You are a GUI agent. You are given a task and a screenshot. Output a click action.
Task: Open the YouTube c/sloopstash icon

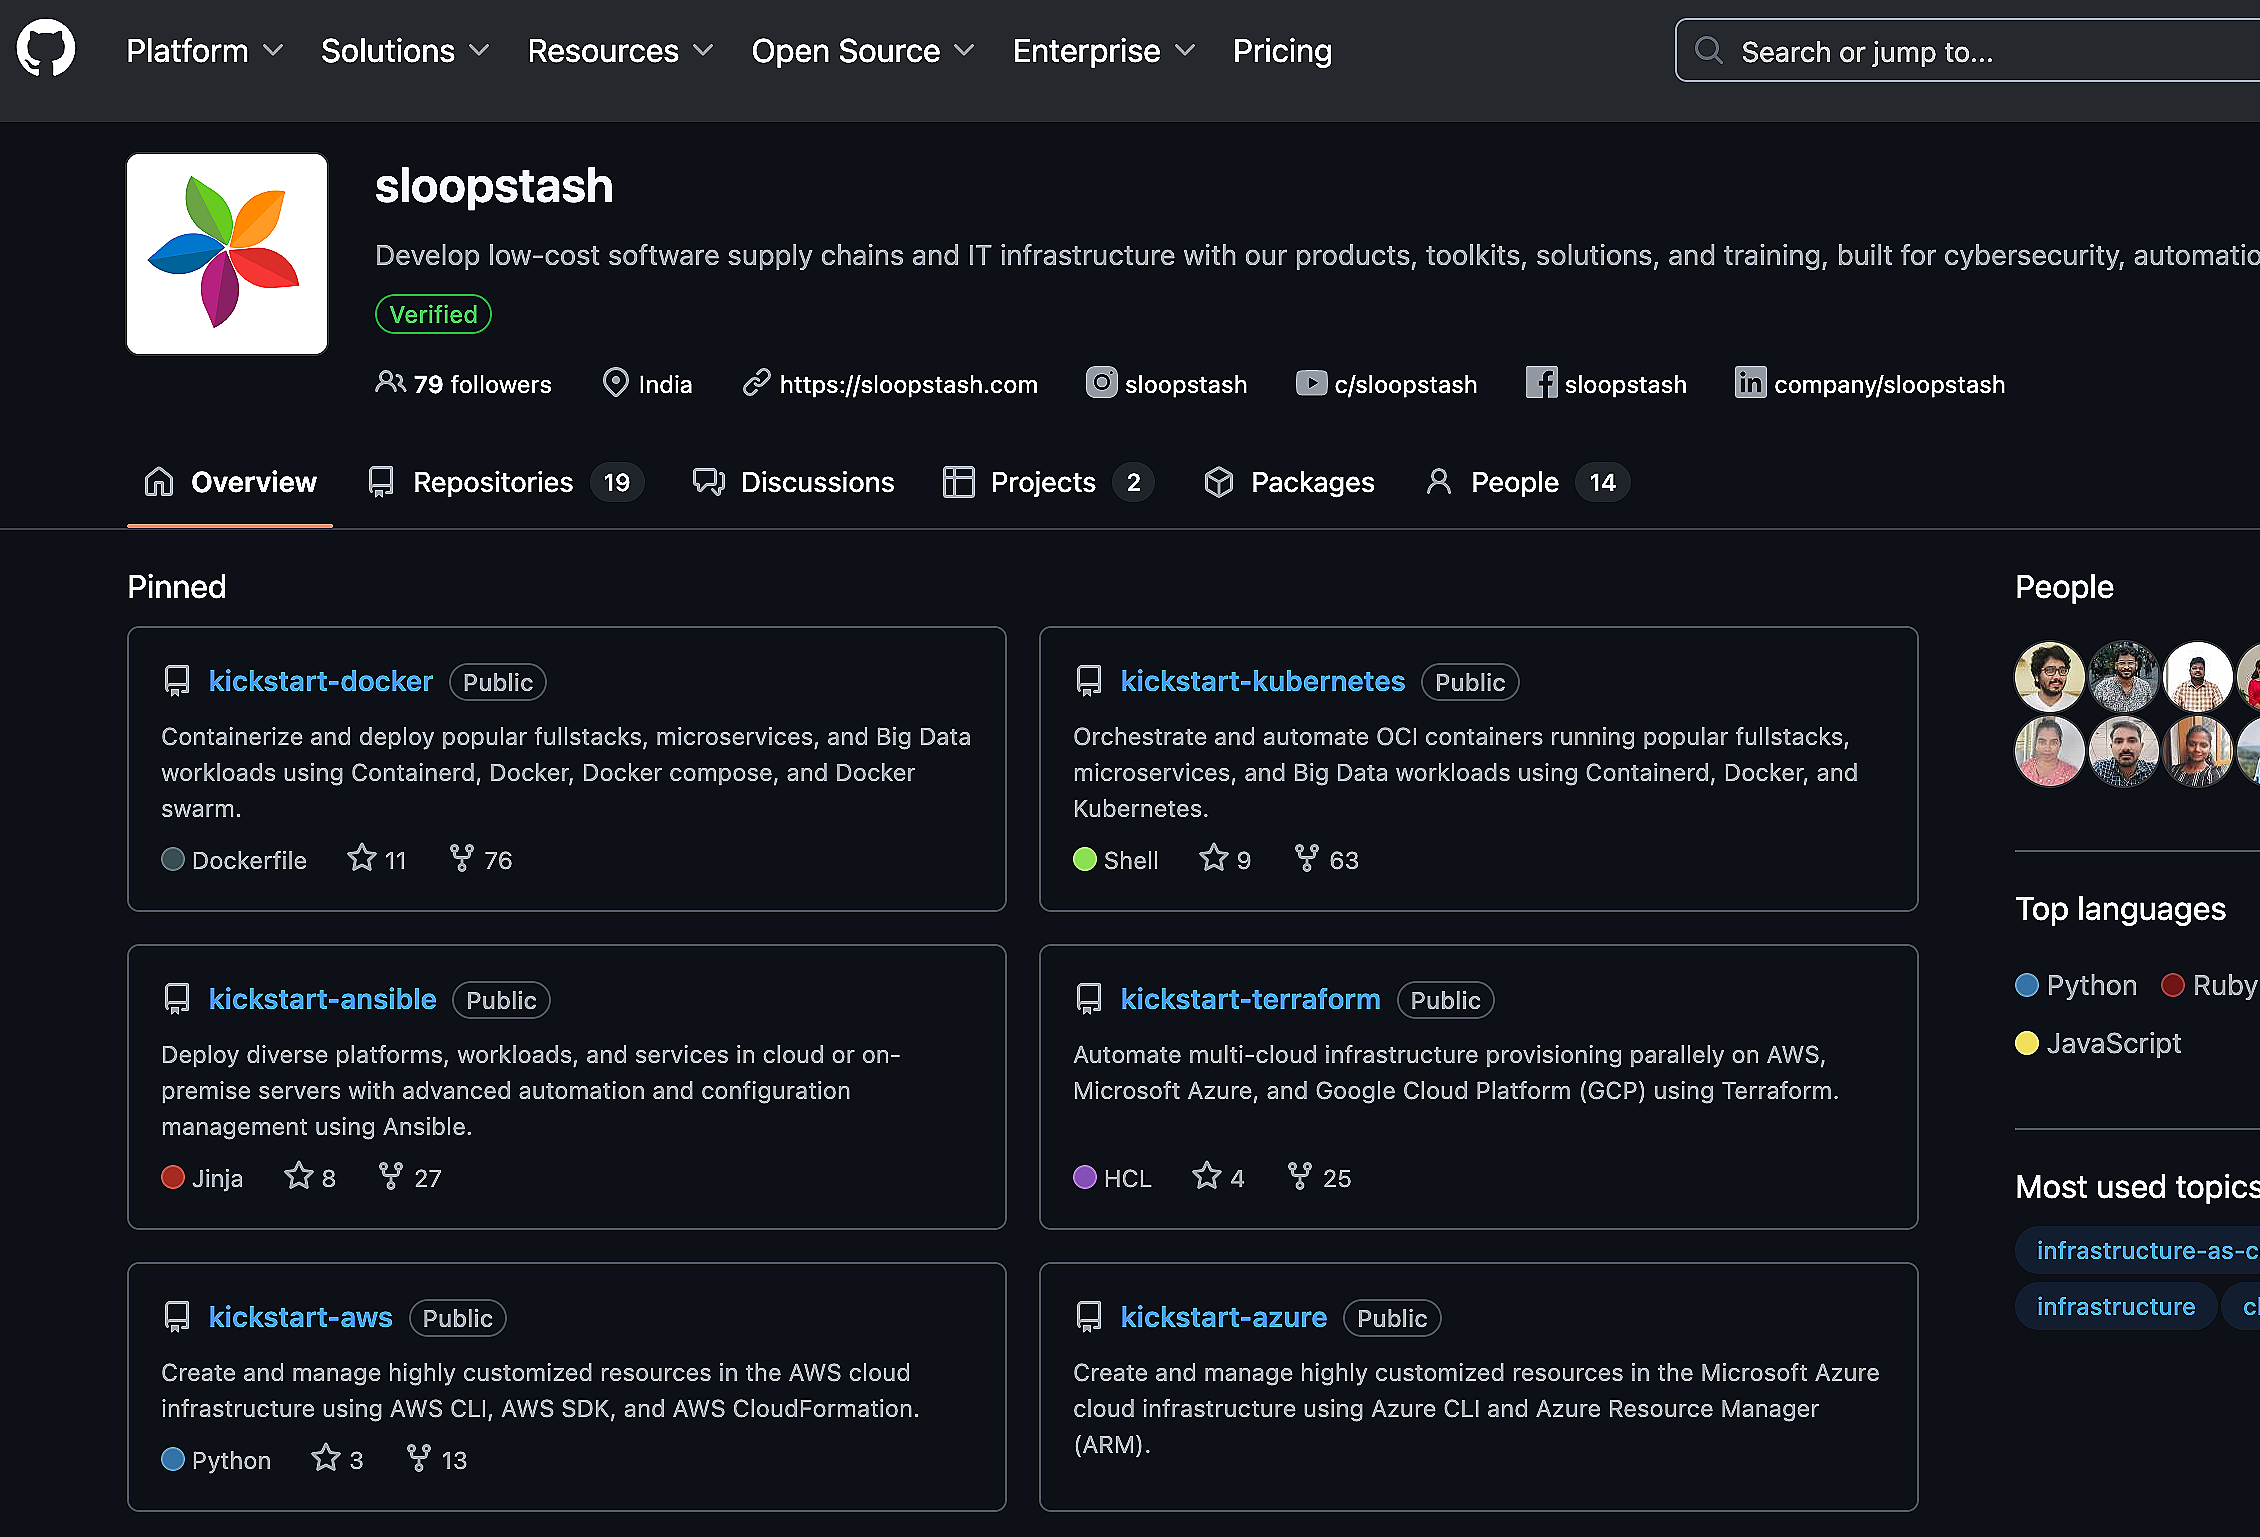click(1310, 383)
